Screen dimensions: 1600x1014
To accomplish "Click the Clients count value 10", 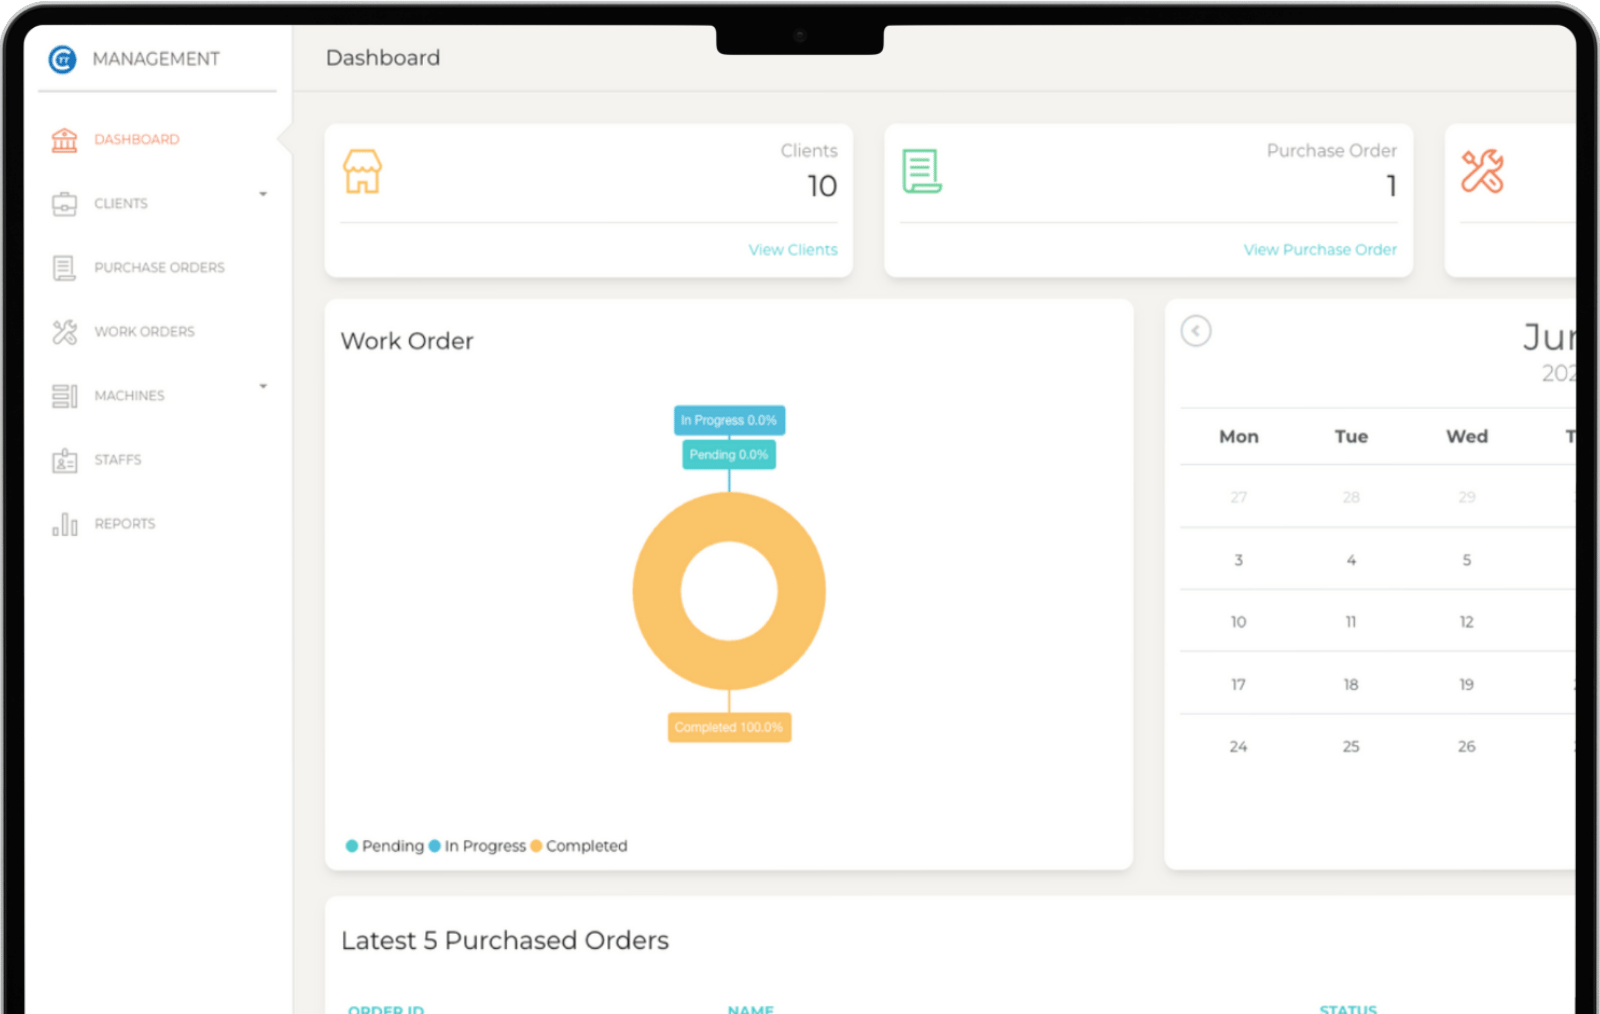I will pos(822,186).
